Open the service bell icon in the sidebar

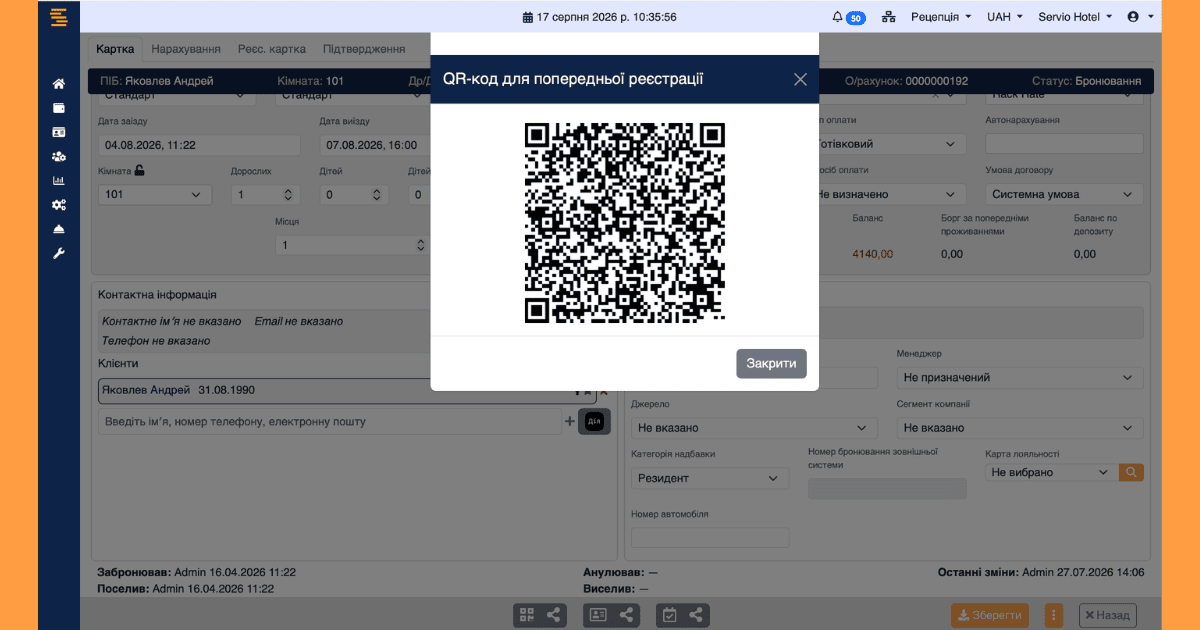pos(59,229)
